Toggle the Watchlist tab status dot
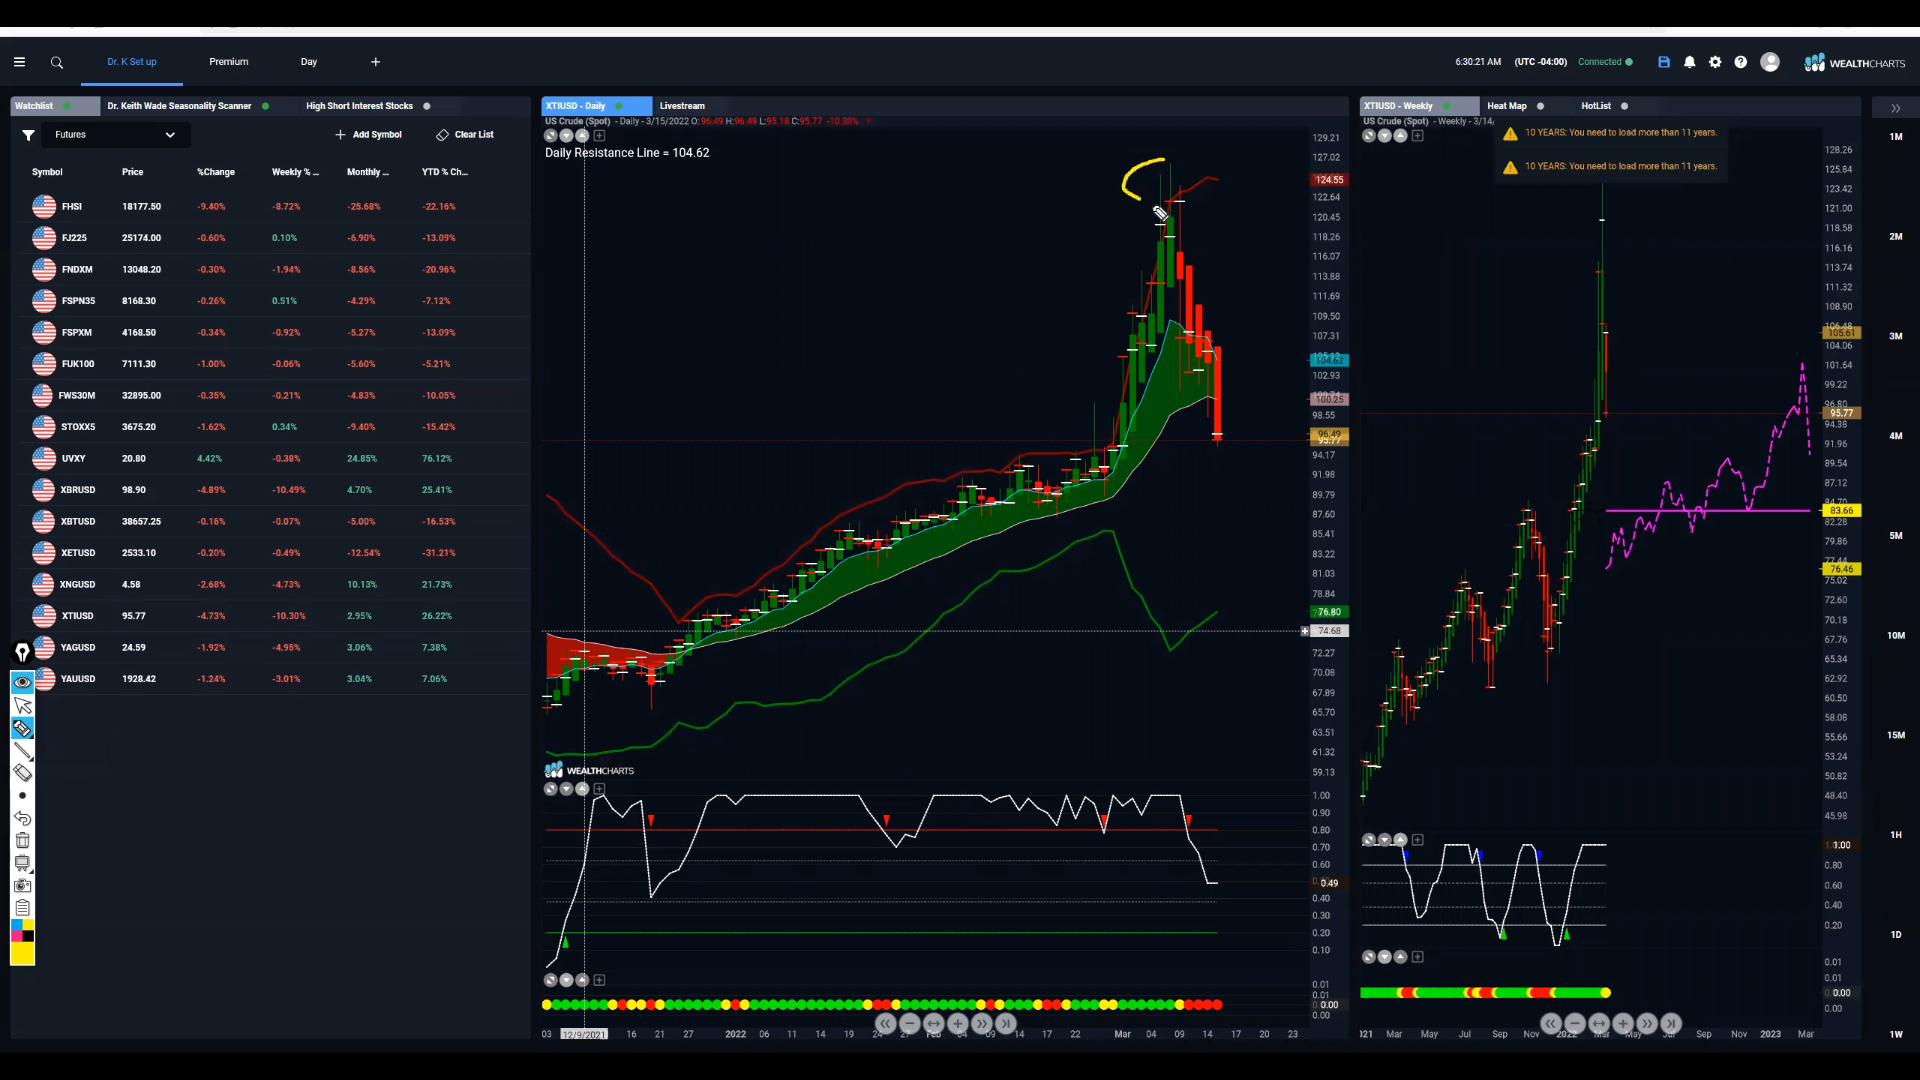Viewport: 1920px width, 1080px height. (67, 106)
